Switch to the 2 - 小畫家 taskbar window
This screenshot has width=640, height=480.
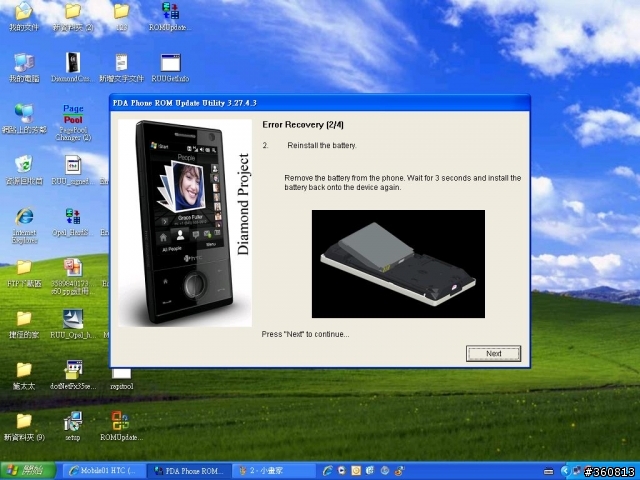[x=274, y=471]
